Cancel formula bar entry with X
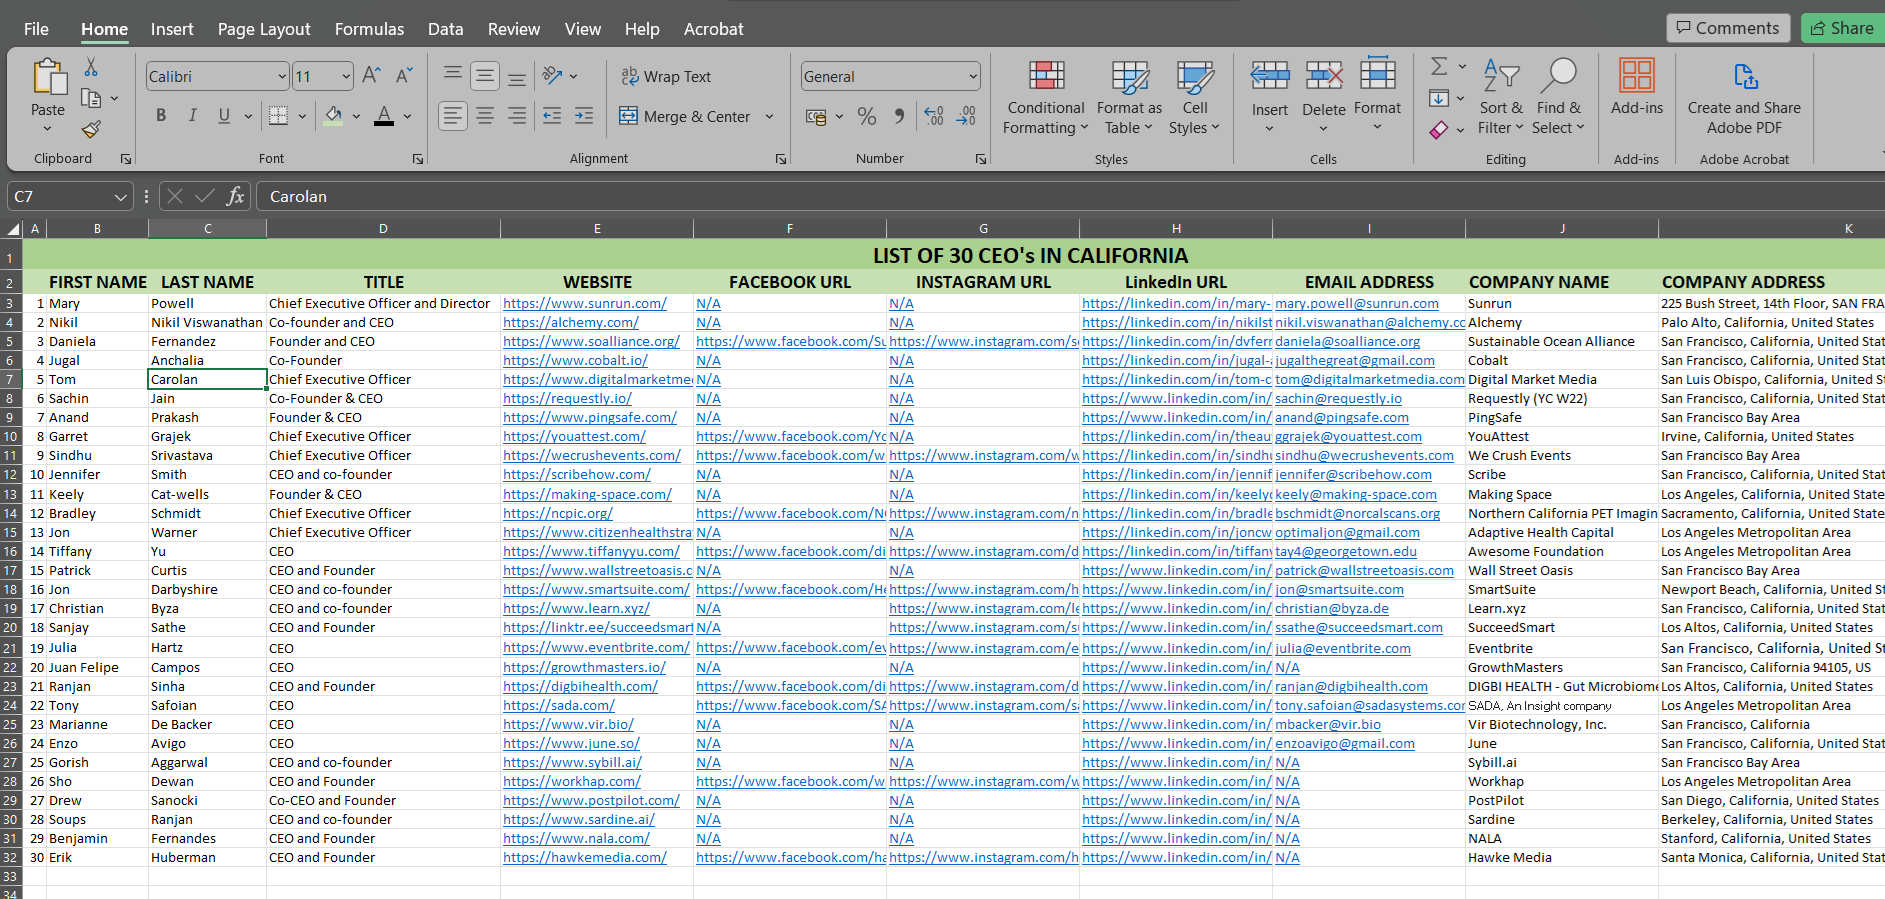Viewport: 1885px width, 899px height. pos(175,196)
